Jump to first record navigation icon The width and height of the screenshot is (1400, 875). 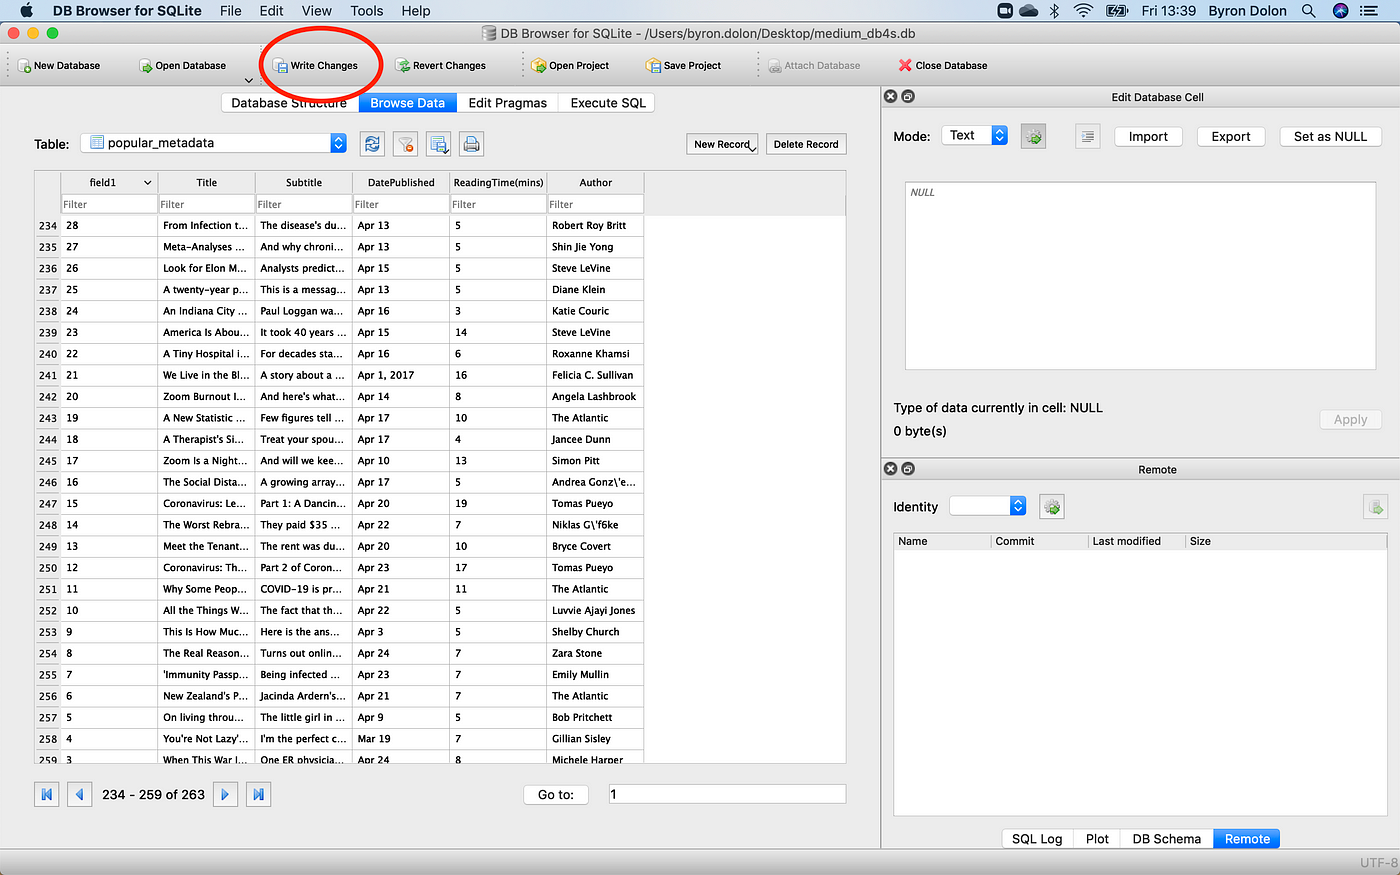[46, 794]
